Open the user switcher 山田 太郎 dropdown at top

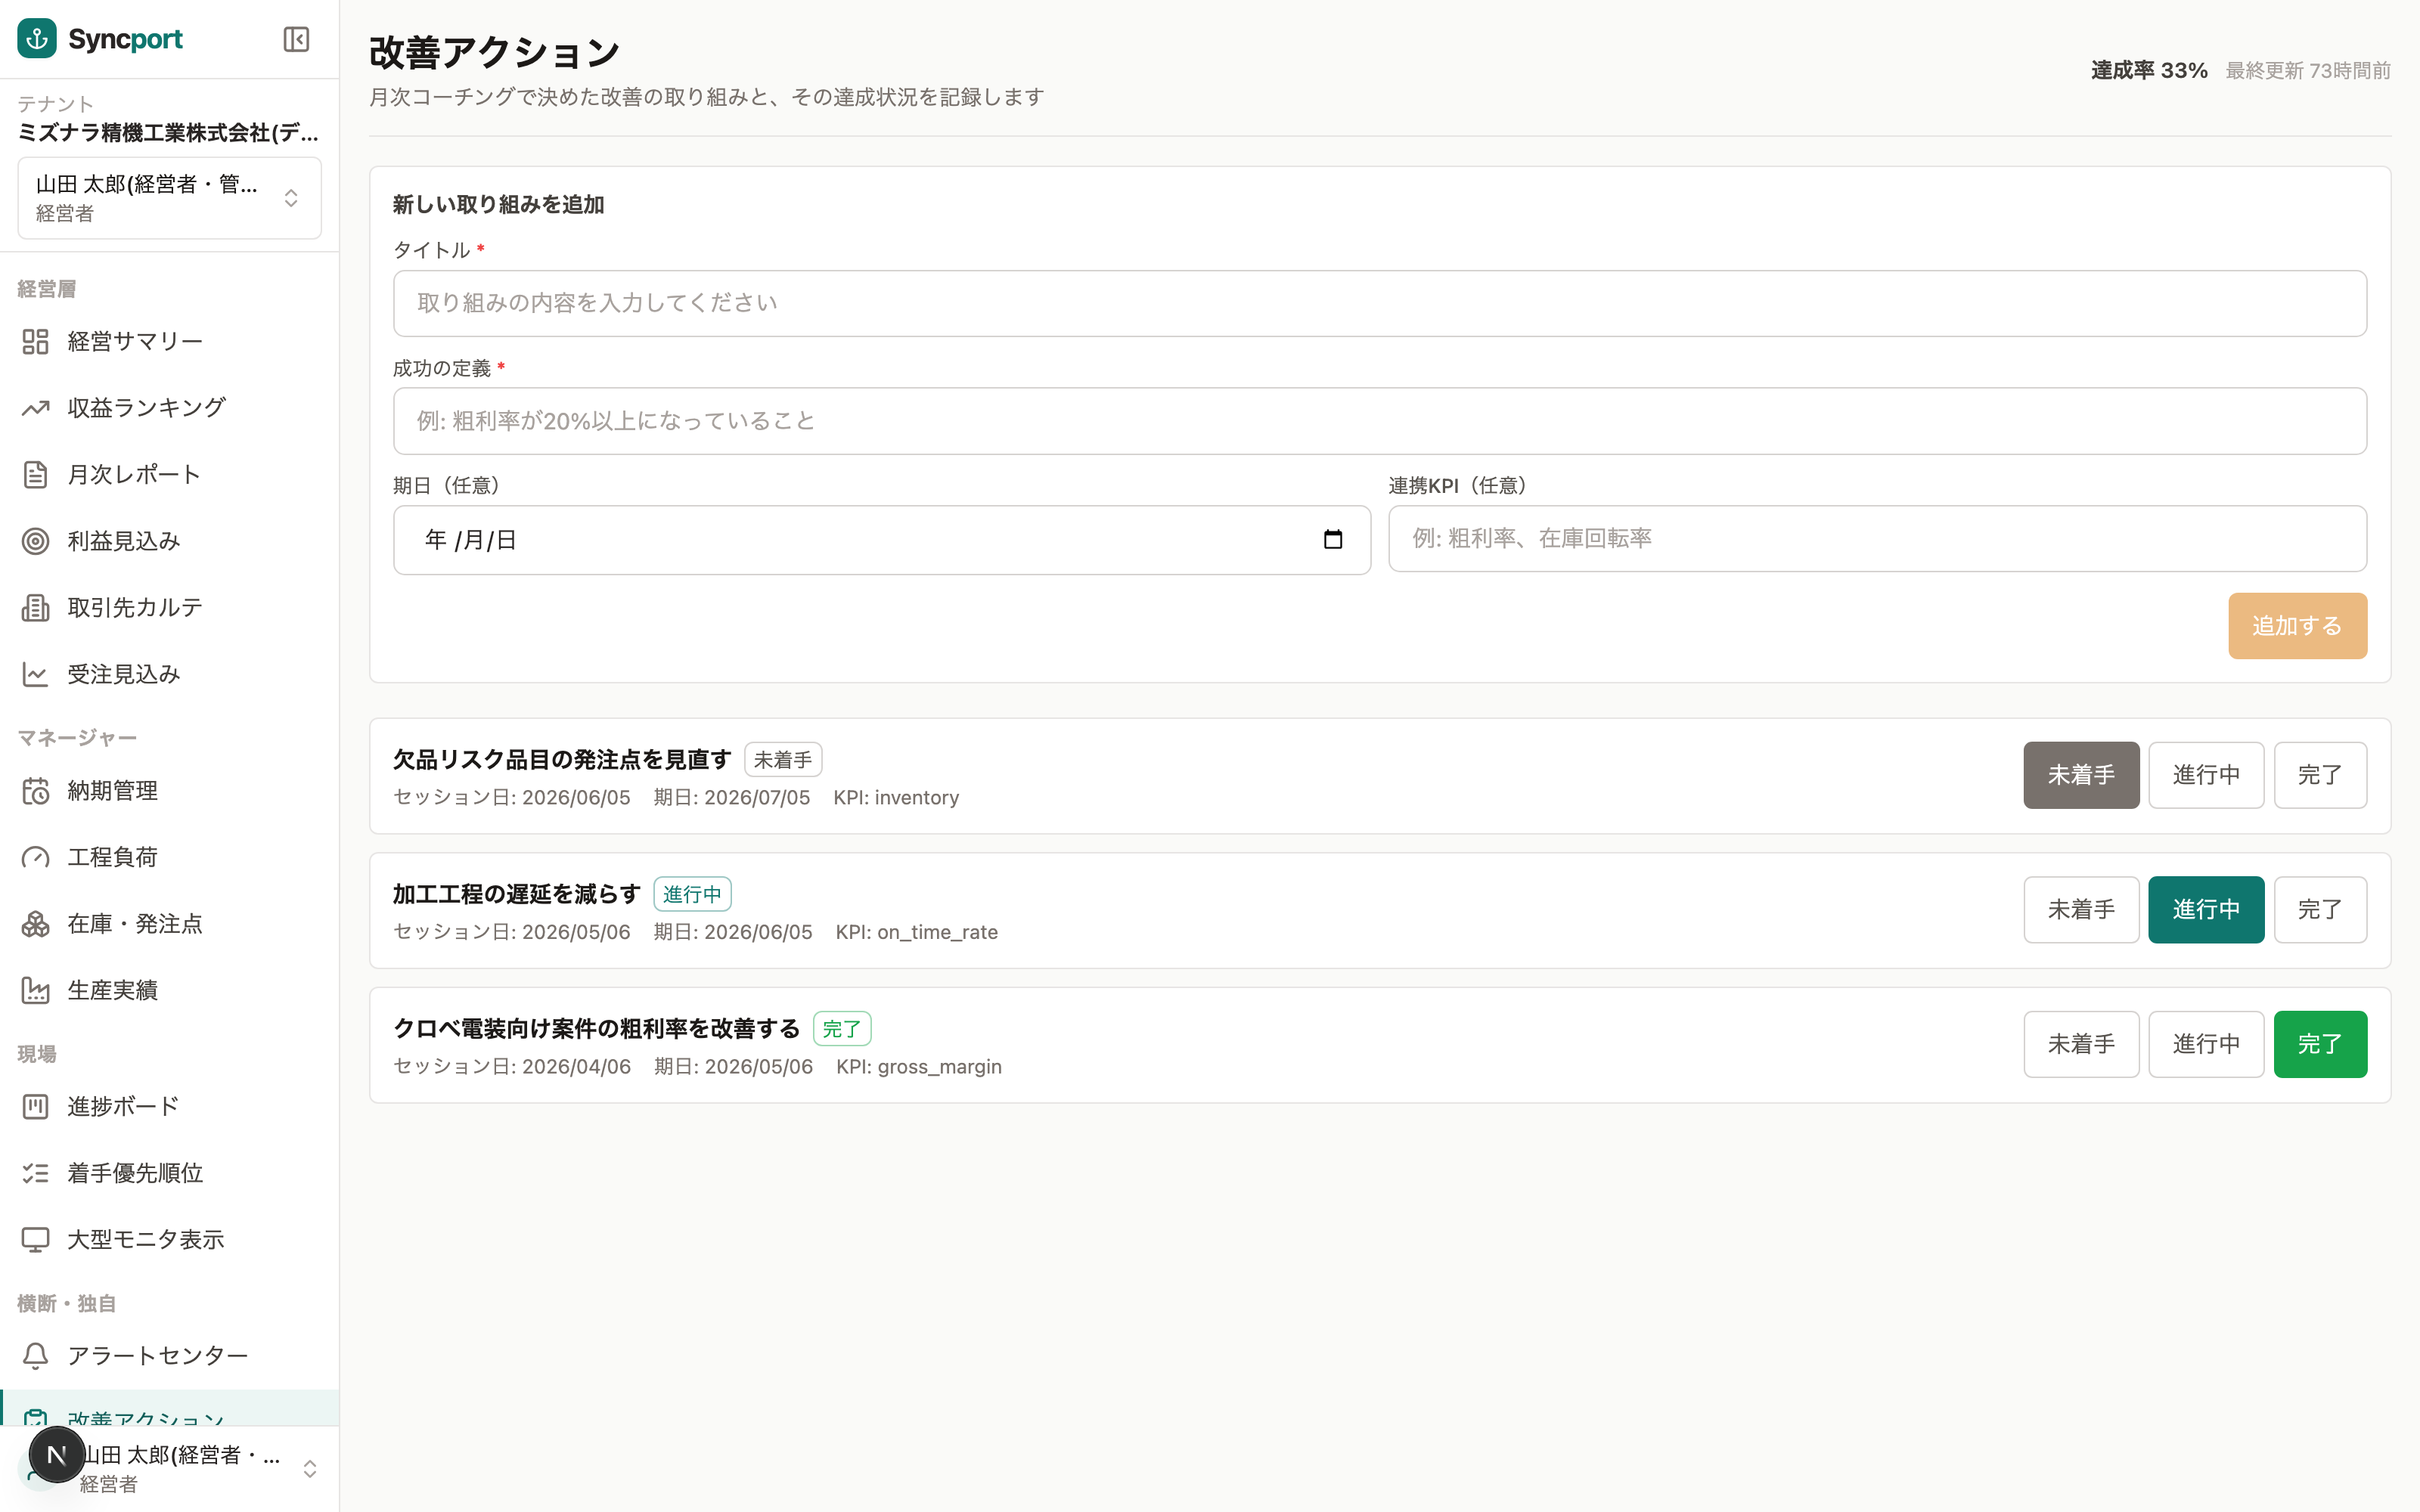[x=169, y=198]
